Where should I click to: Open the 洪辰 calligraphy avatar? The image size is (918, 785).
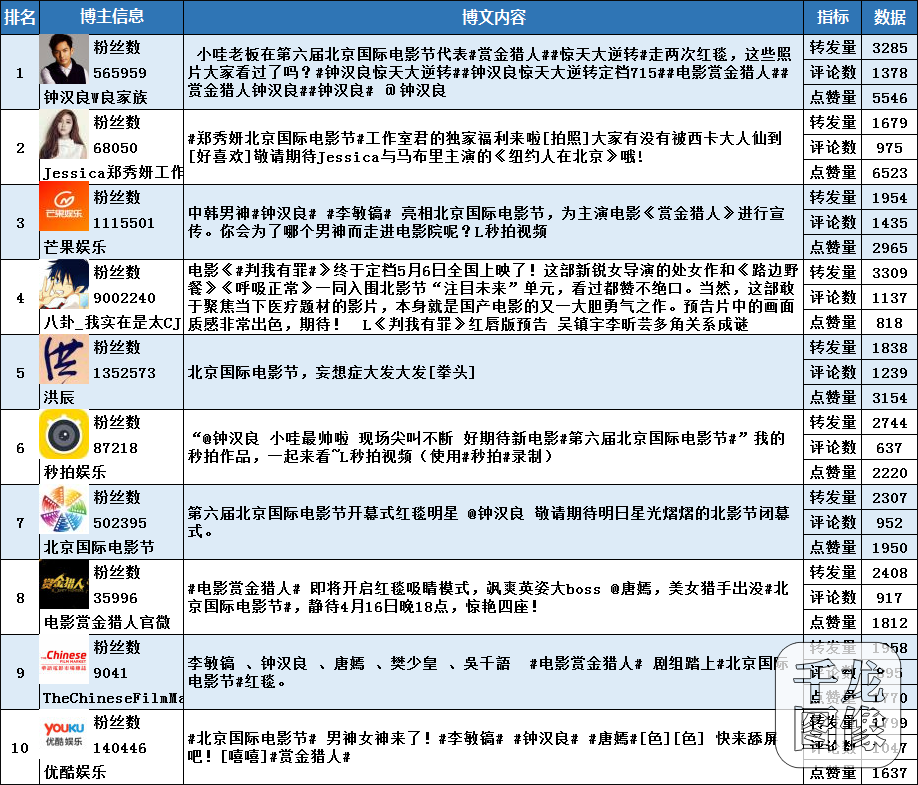click(x=64, y=359)
